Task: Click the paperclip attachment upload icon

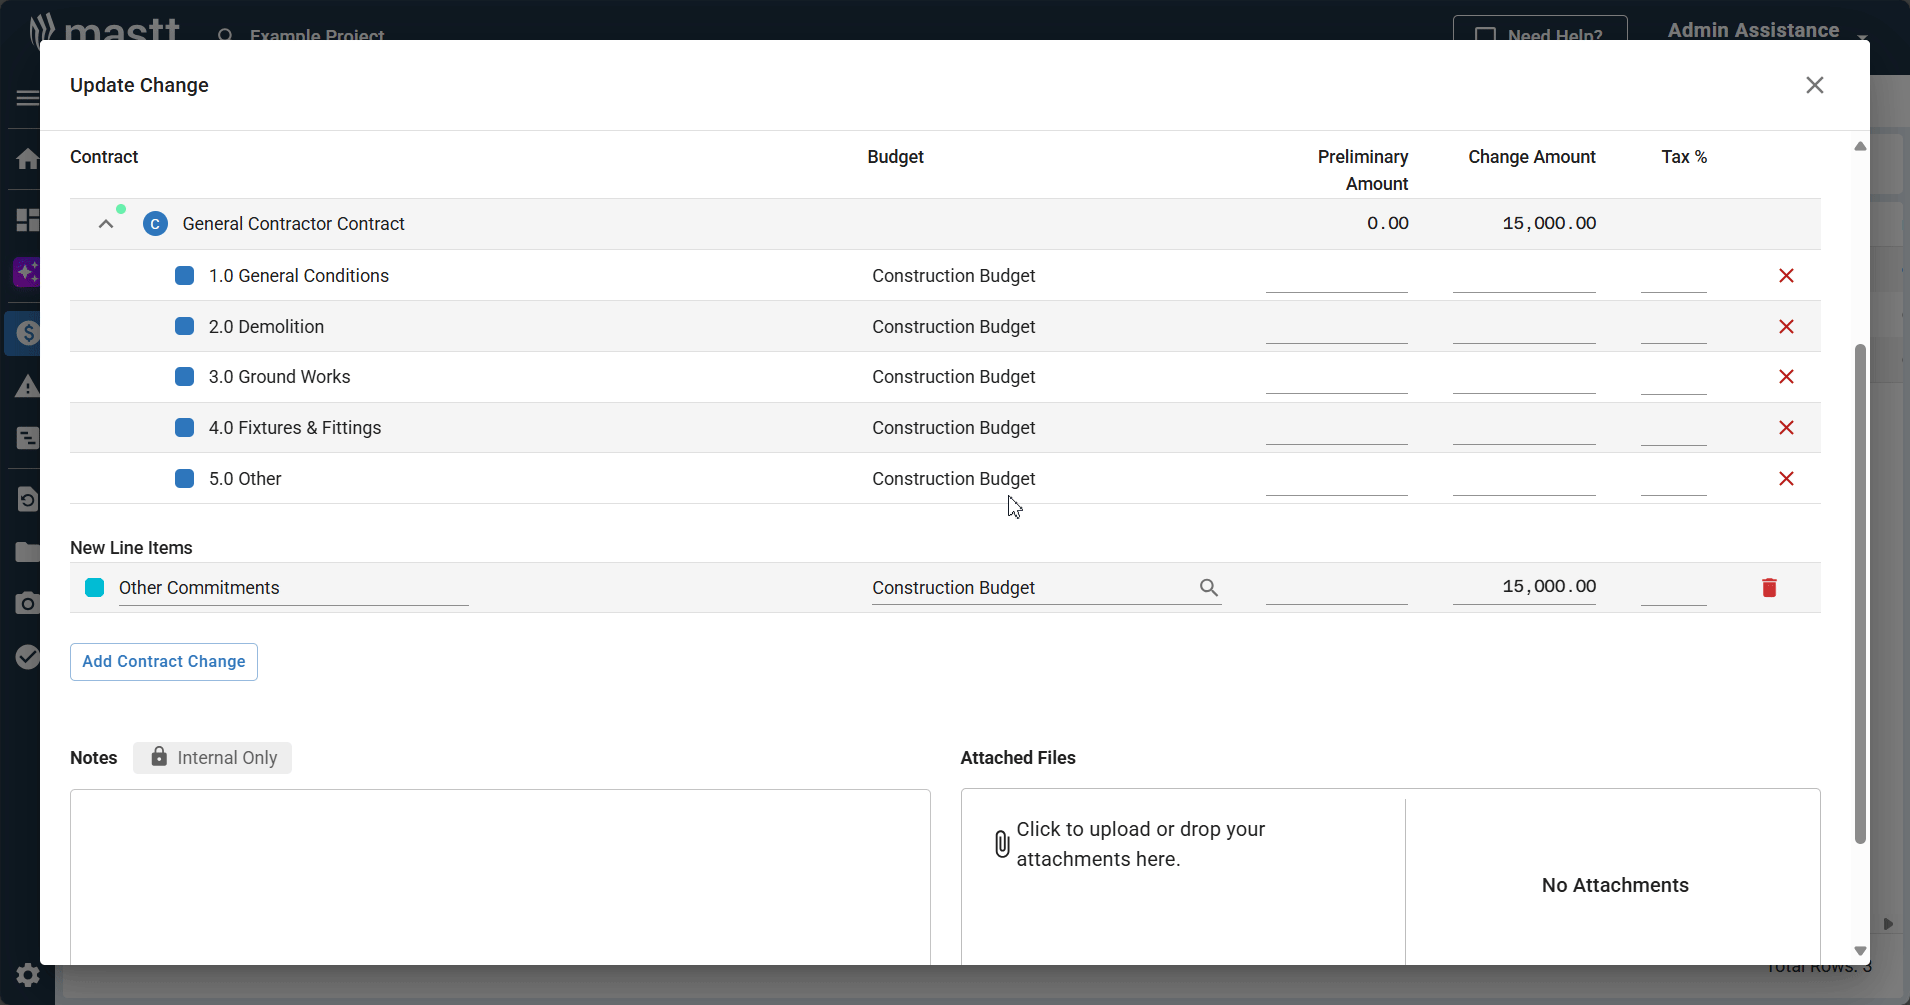Action: pyautogui.click(x=1002, y=844)
